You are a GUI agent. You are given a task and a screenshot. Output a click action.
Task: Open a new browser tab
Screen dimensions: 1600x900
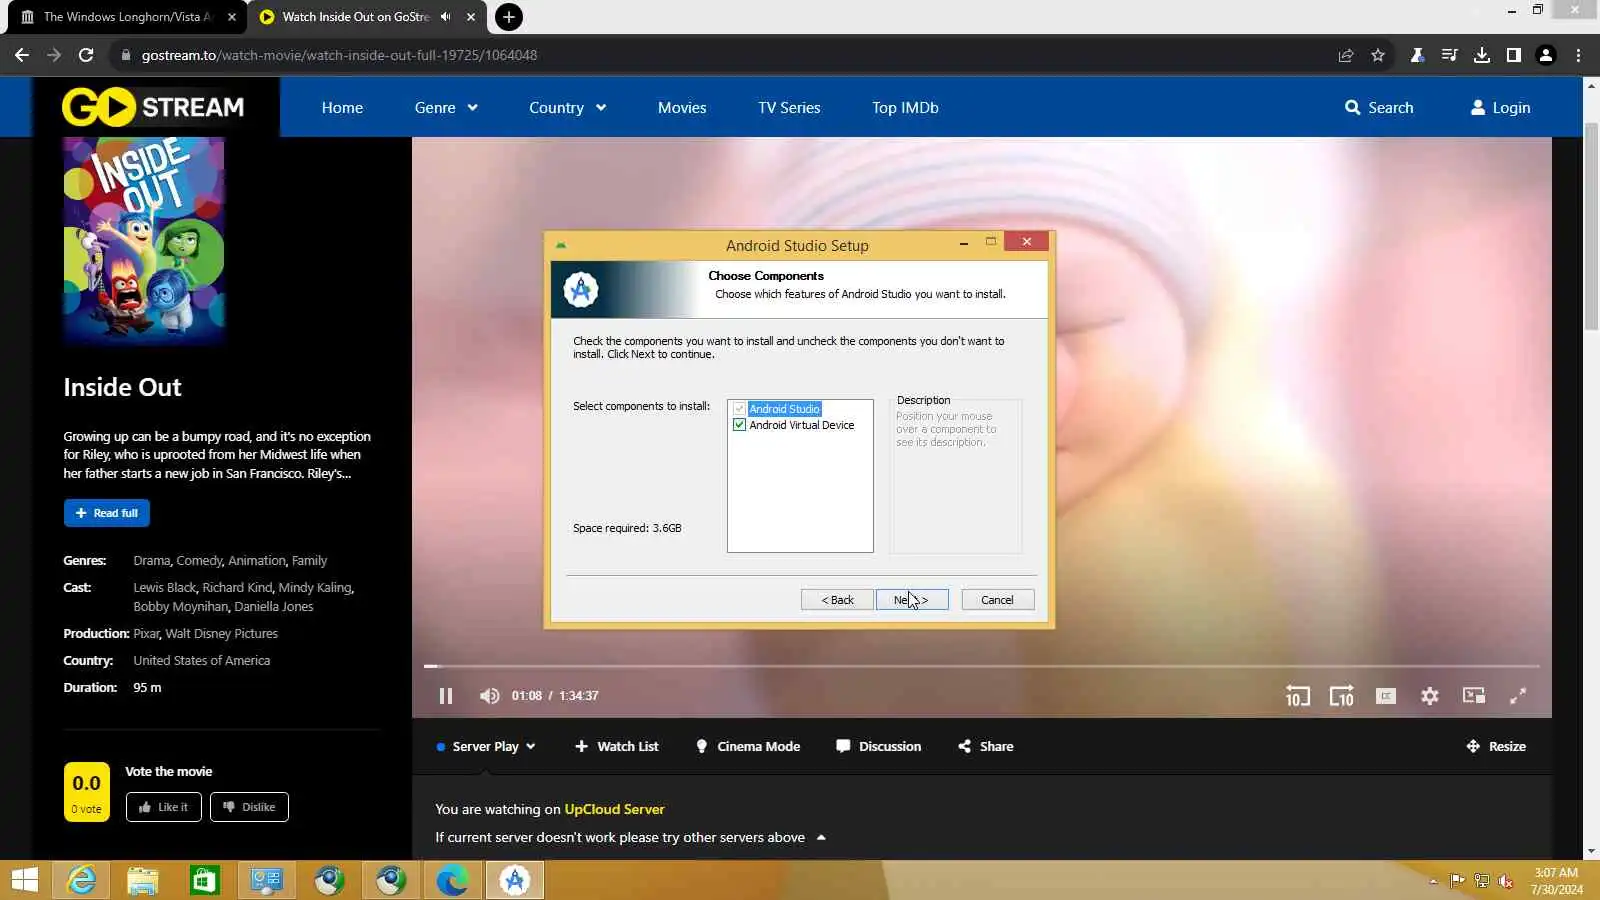(509, 17)
